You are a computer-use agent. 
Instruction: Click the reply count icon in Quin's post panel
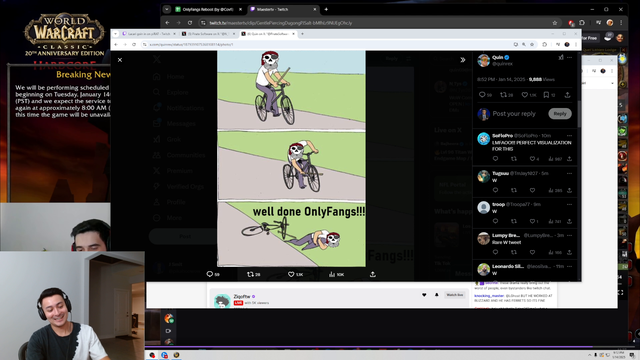pyautogui.click(x=482, y=95)
